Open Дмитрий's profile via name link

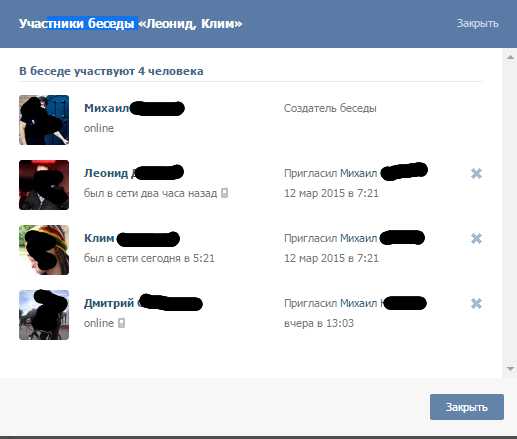point(143,303)
